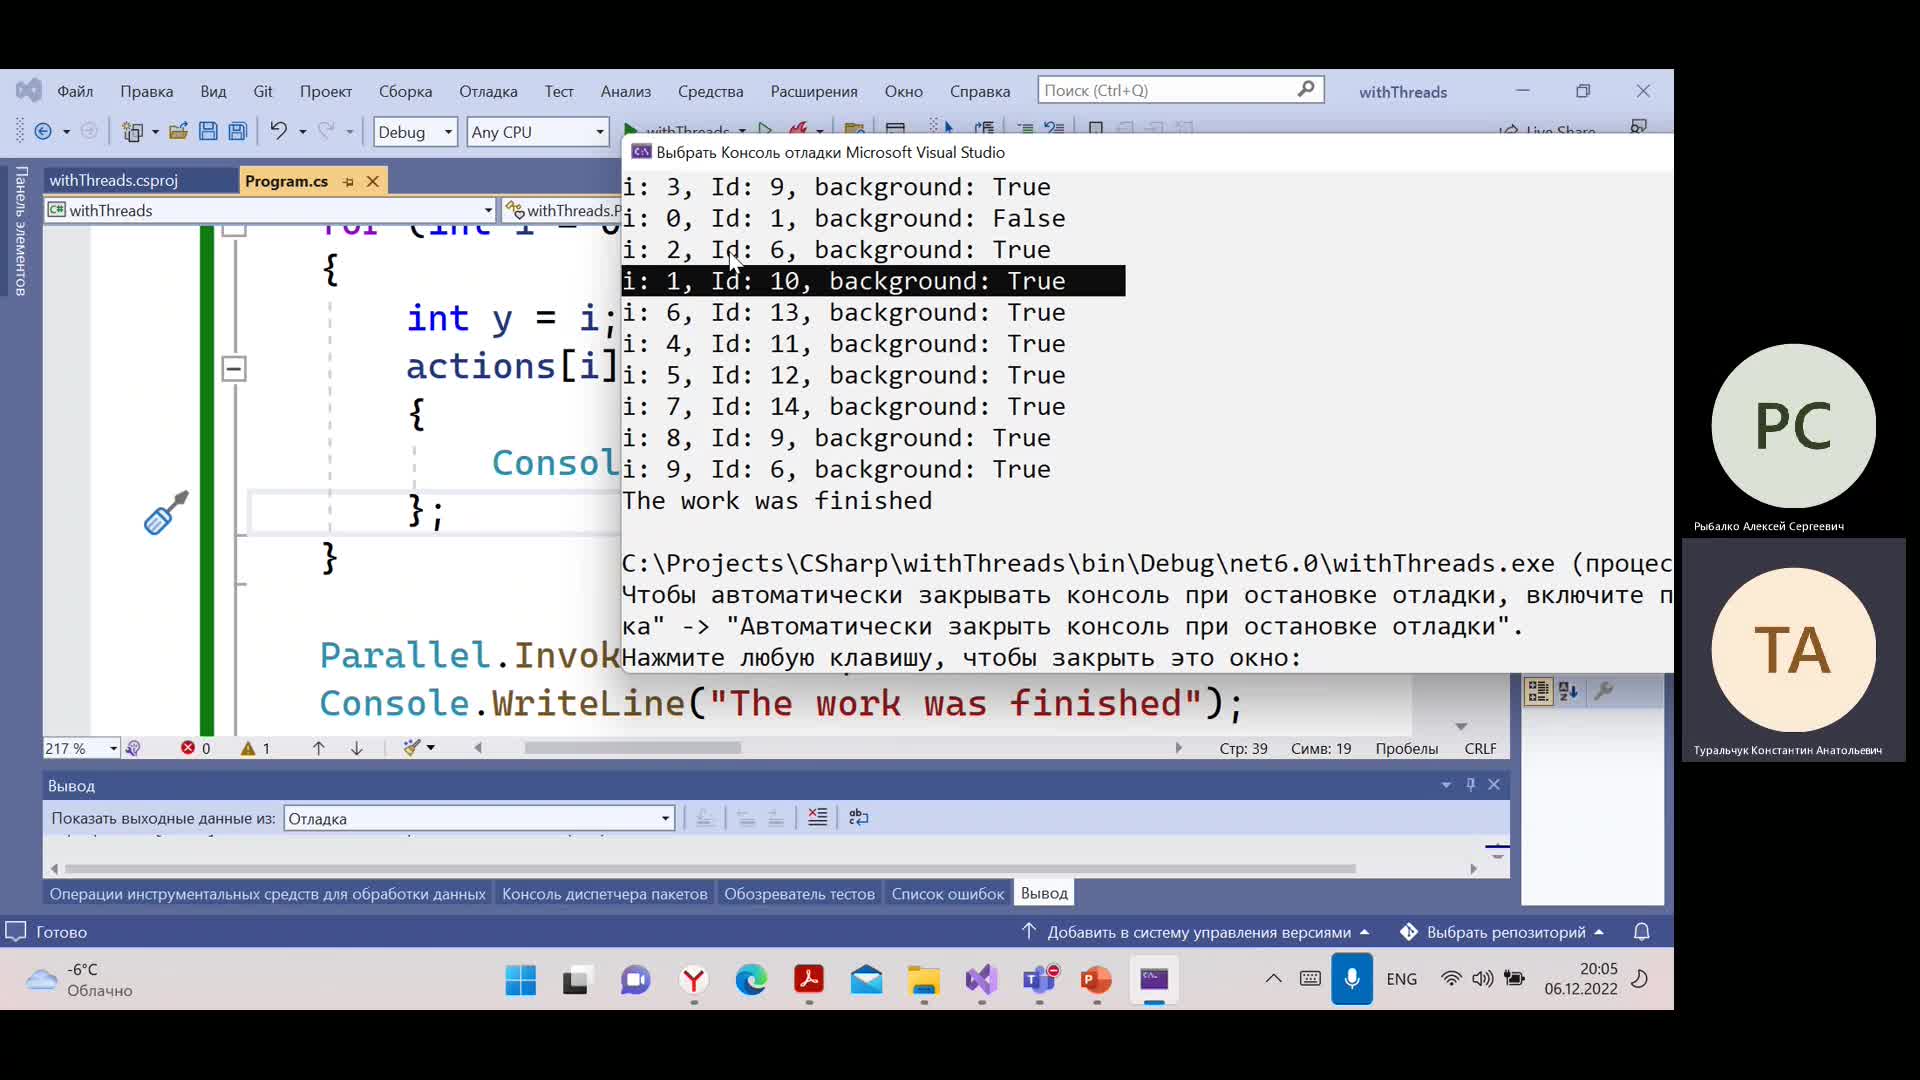Collapse the for loop block in code margin
Screen dimensions: 1920x1080
coord(233,230)
